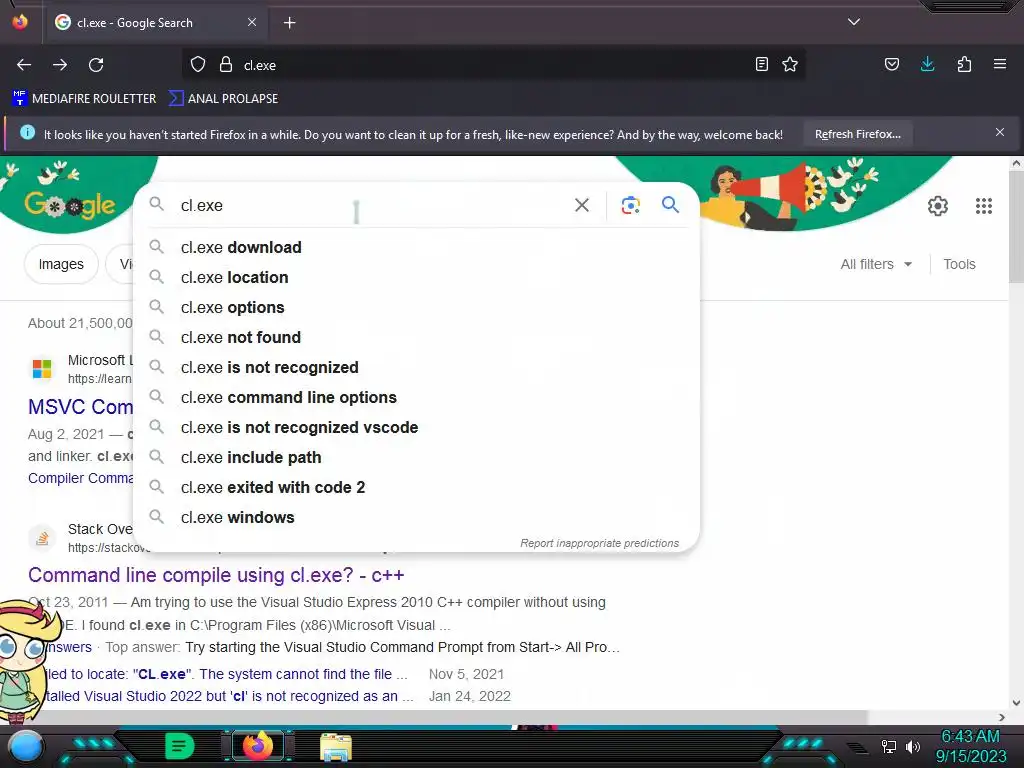Clear the search text with the X icon

(582, 205)
